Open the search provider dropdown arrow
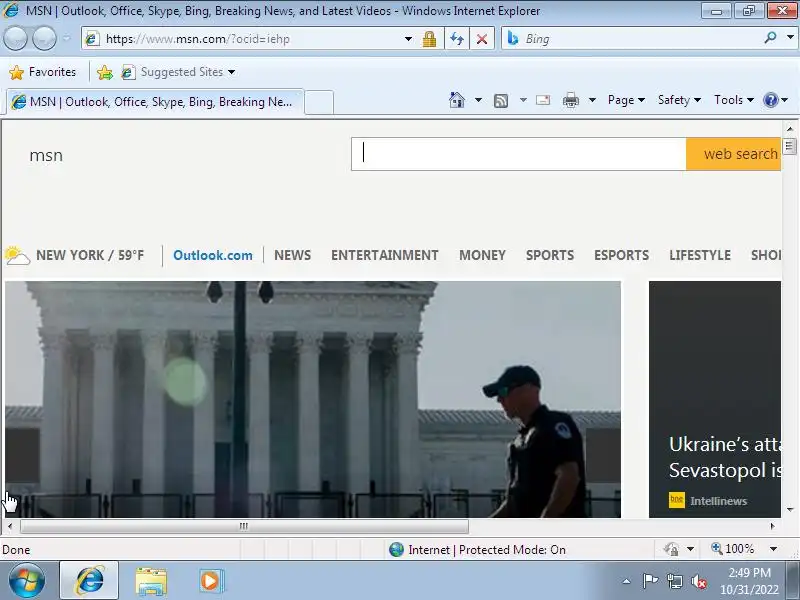 (790, 37)
